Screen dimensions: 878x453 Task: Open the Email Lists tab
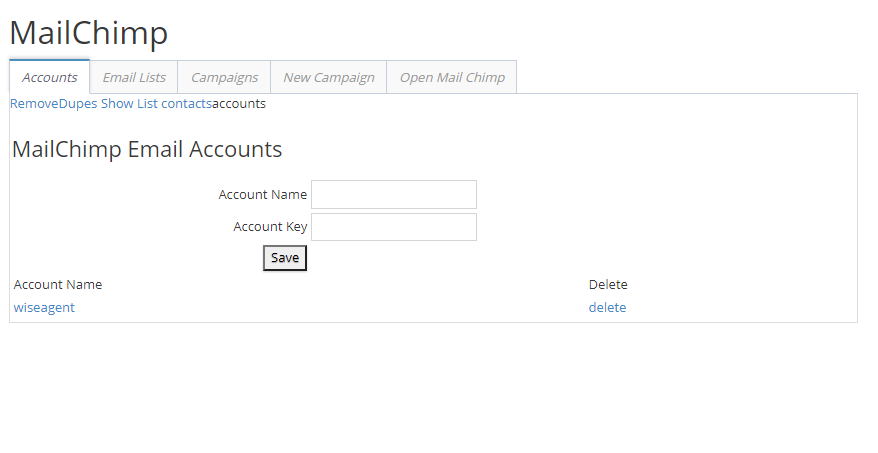(134, 77)
